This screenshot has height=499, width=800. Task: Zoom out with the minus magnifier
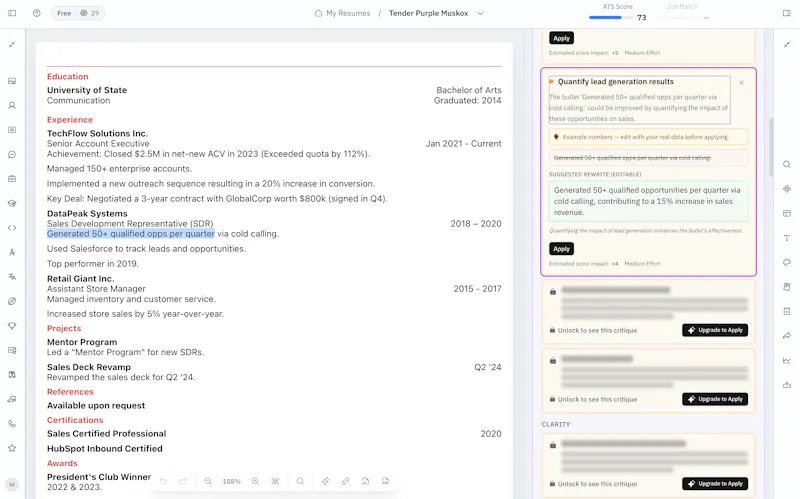(x=208, y=481)
